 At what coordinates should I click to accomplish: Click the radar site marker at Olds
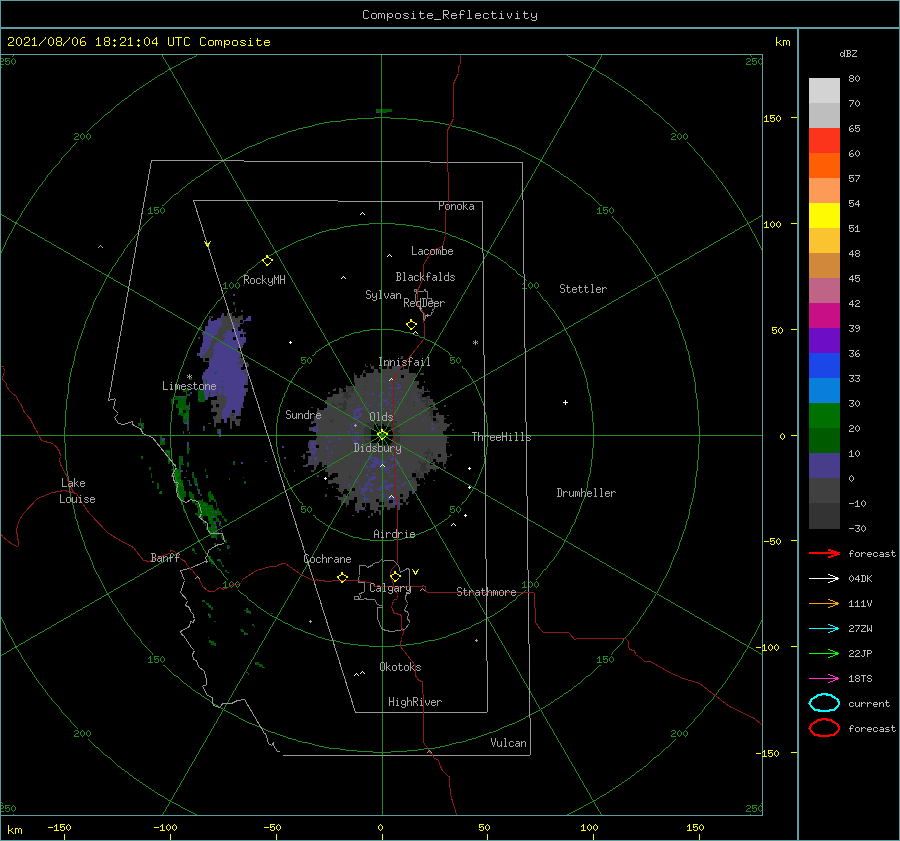pos(382,435)
